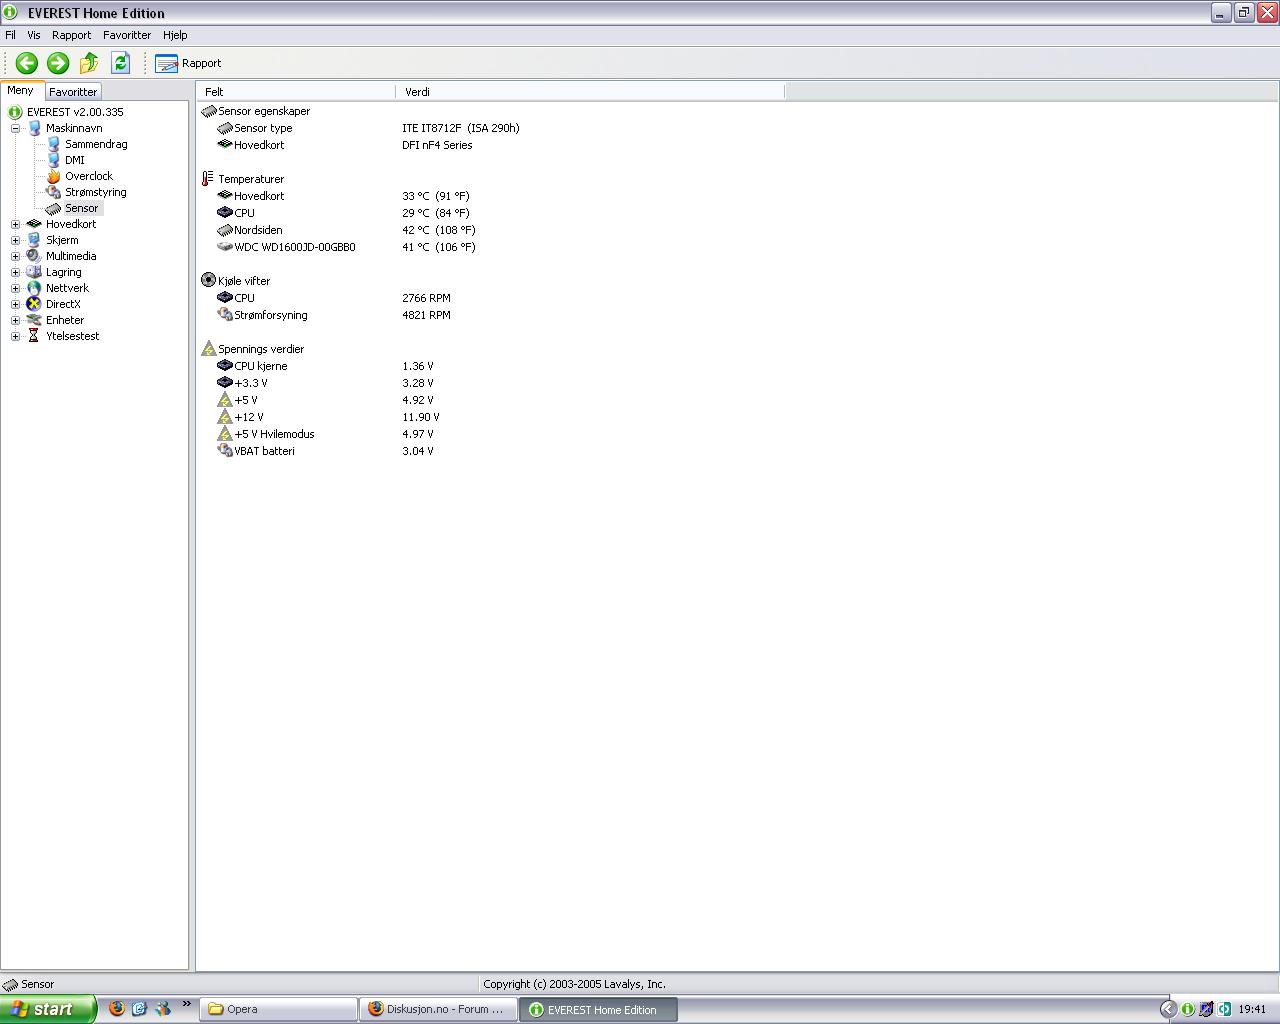Expand the Hovedkort tree node
Viewport: 1280px width, 1024px height.
(16, 224)
